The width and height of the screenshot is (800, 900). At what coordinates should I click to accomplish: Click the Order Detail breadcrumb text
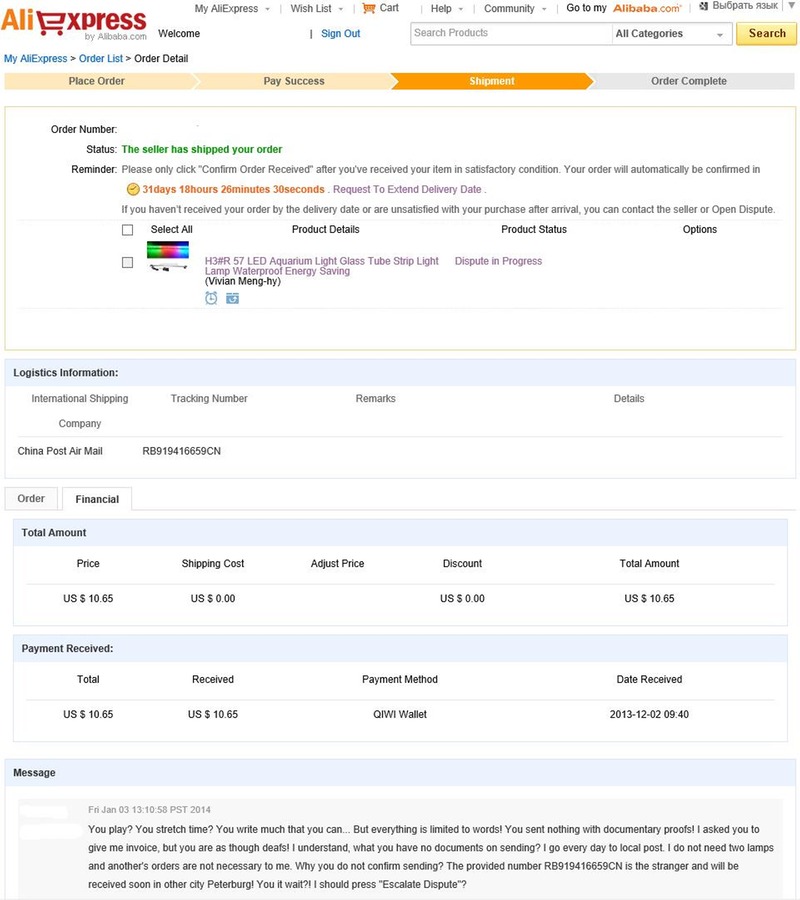161,59
